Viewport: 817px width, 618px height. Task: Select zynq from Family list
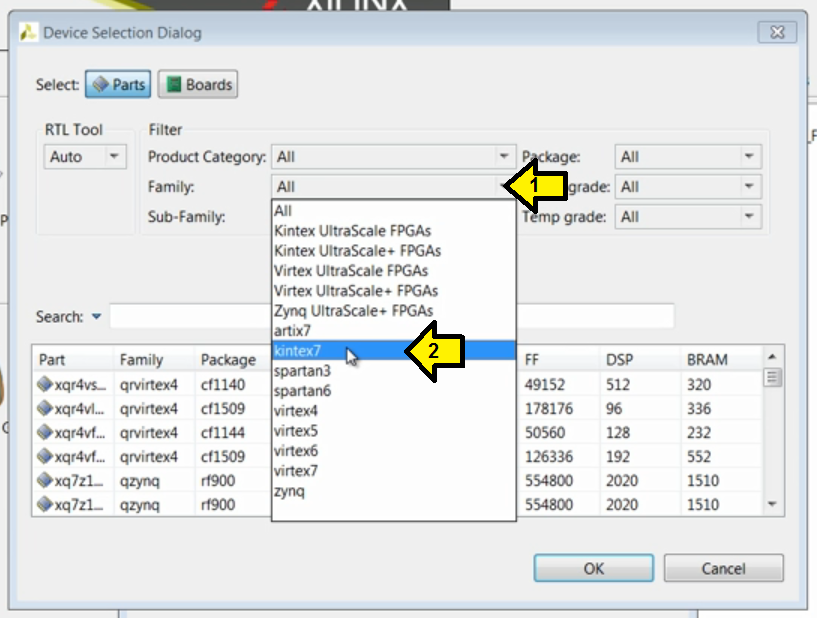[x=393, y=491]
